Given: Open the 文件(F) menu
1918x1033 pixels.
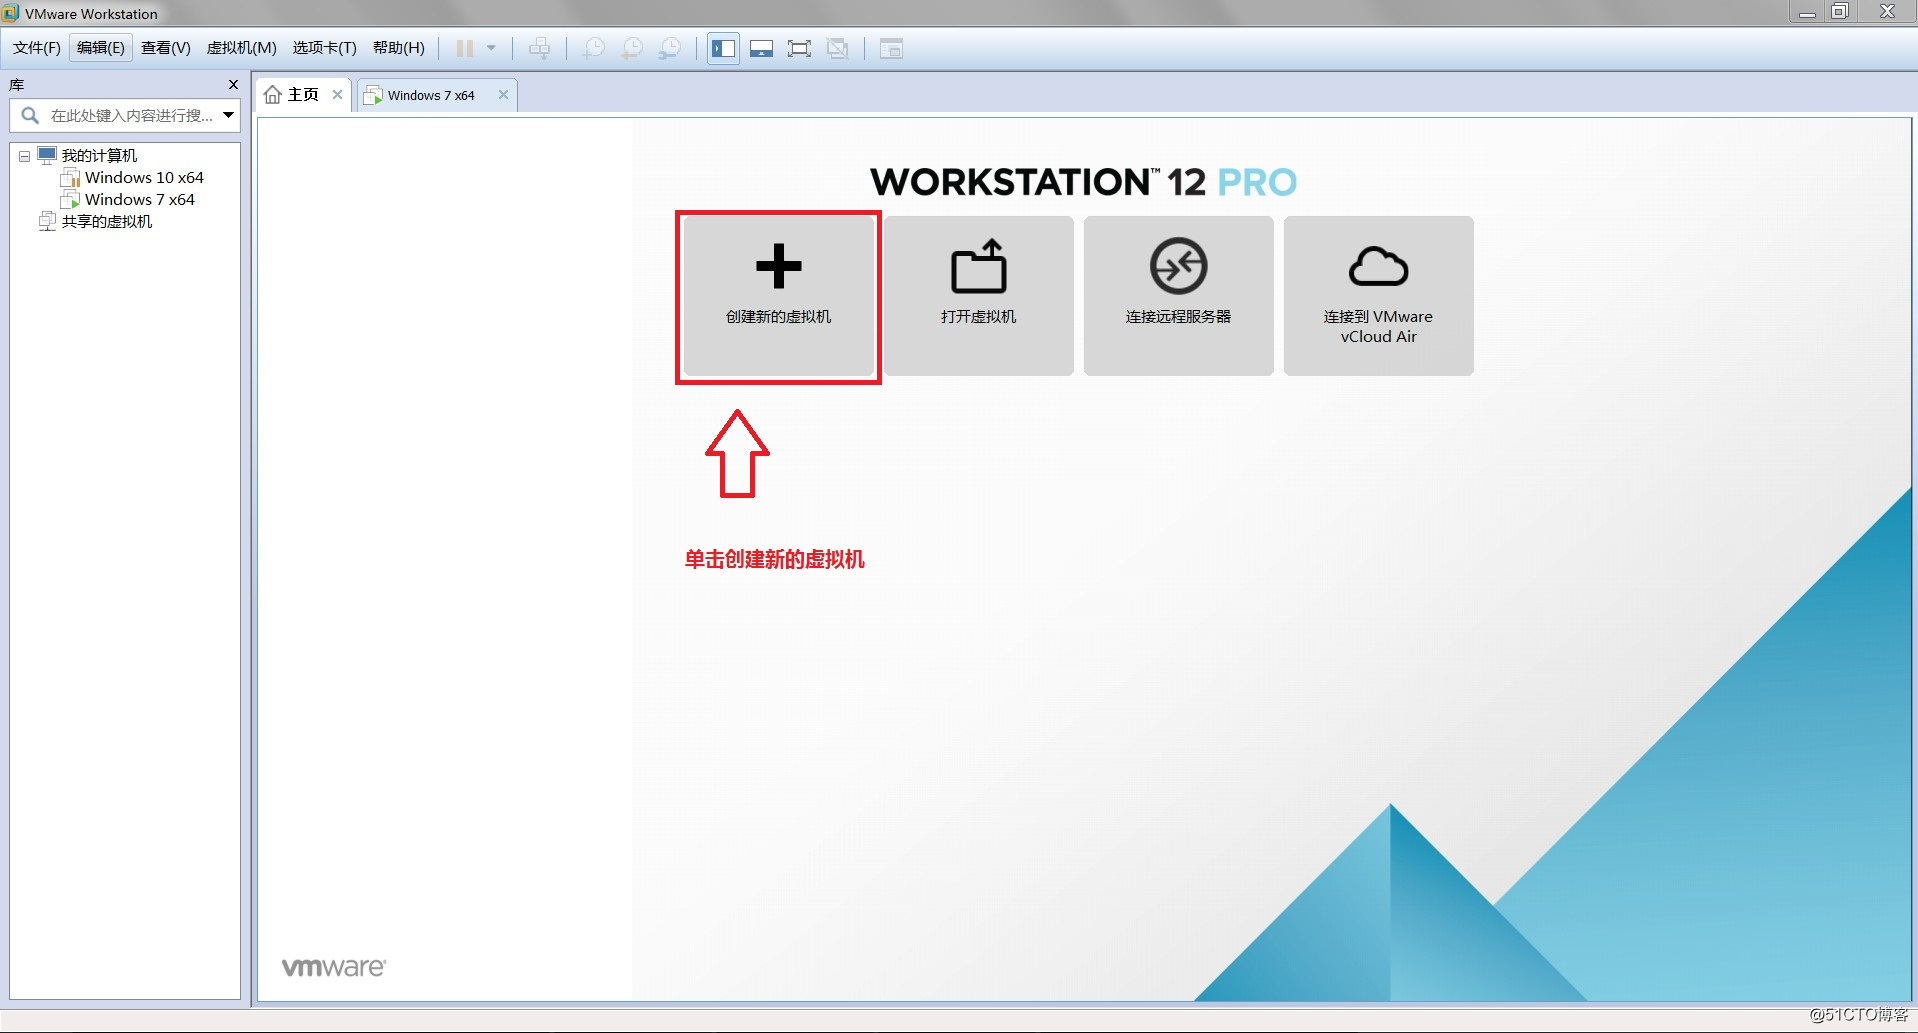Looking at the screenshot, I should point(37,48).
